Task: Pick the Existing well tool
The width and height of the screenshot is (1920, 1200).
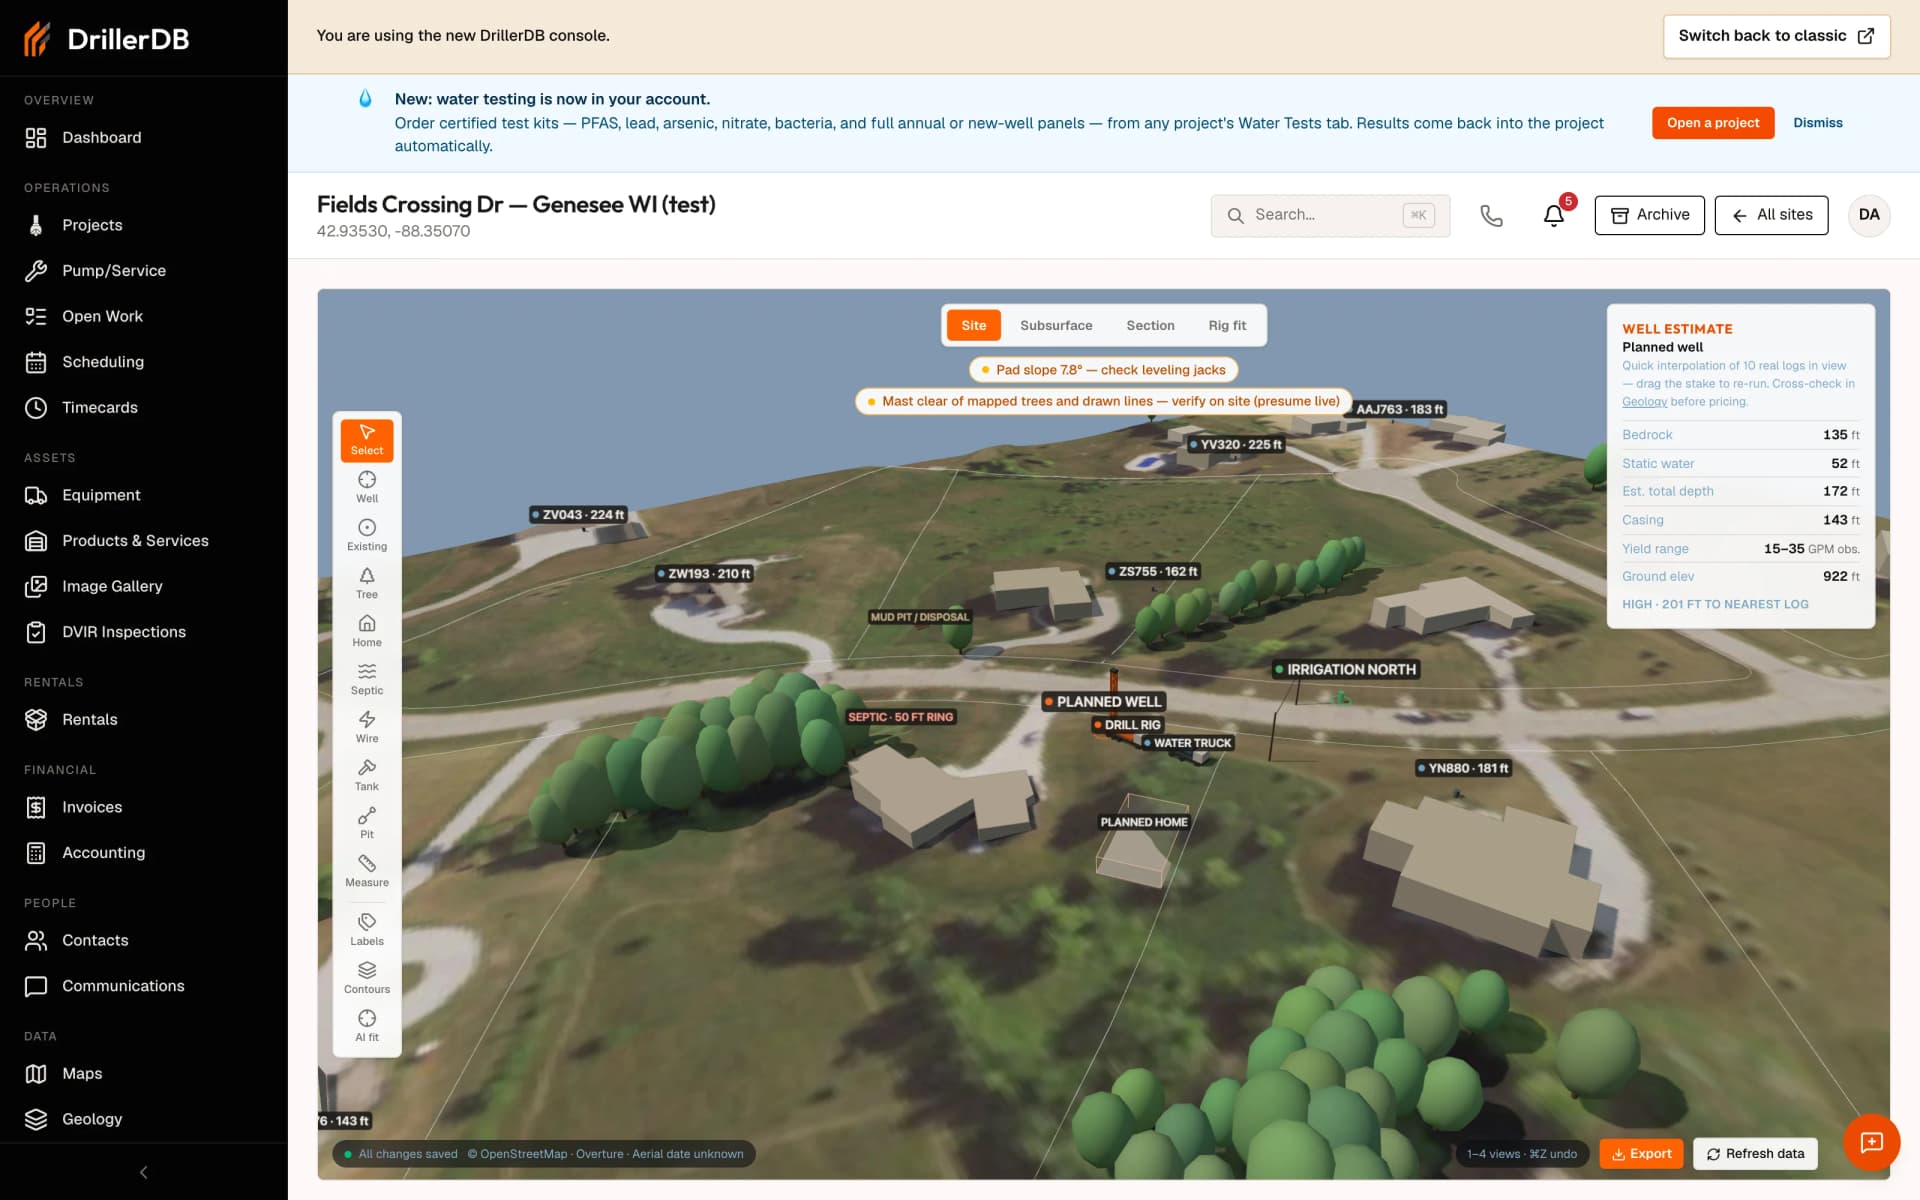Action: coord(367,535)
